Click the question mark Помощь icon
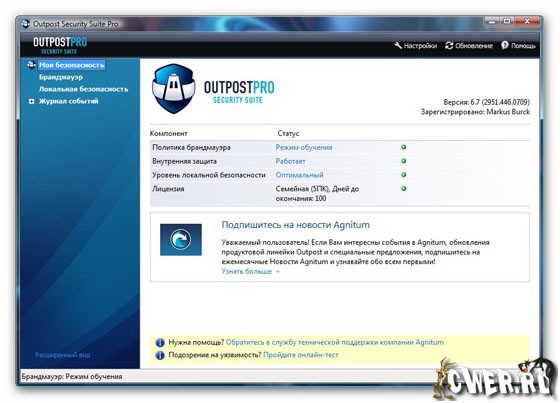560x403 pixels. click(504, 45)
